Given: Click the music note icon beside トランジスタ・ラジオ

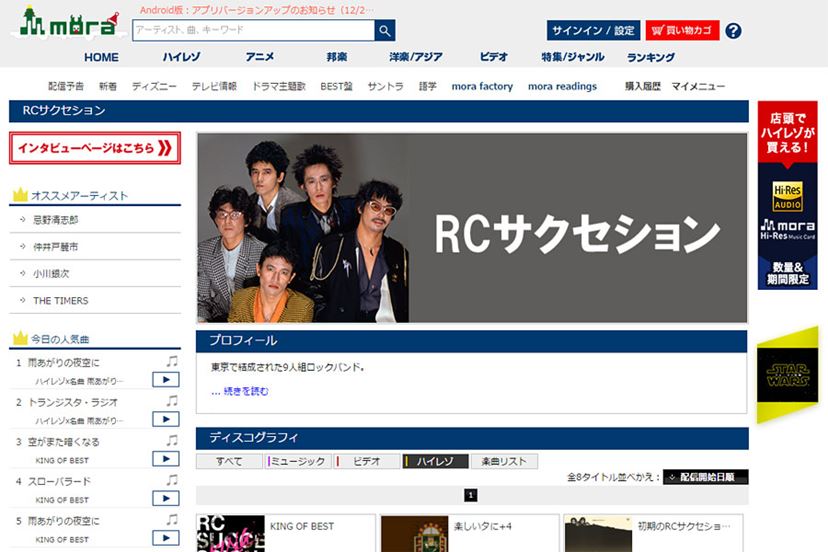Looking at the screenshot, I should 172,401.
